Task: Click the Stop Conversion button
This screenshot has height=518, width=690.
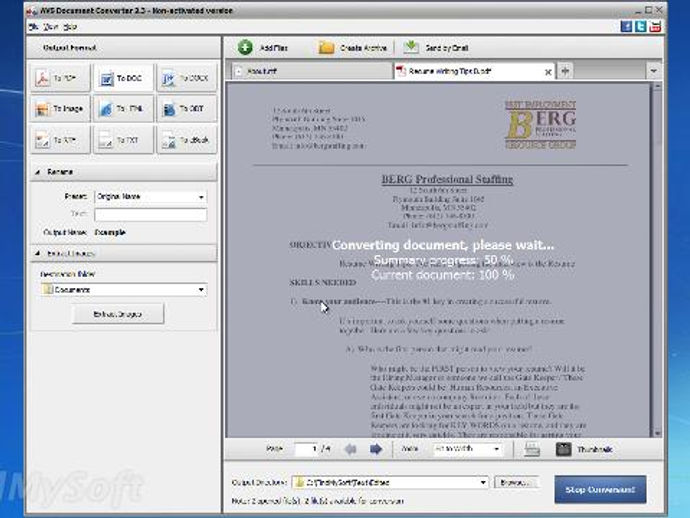Action: [x=600, y=489]
